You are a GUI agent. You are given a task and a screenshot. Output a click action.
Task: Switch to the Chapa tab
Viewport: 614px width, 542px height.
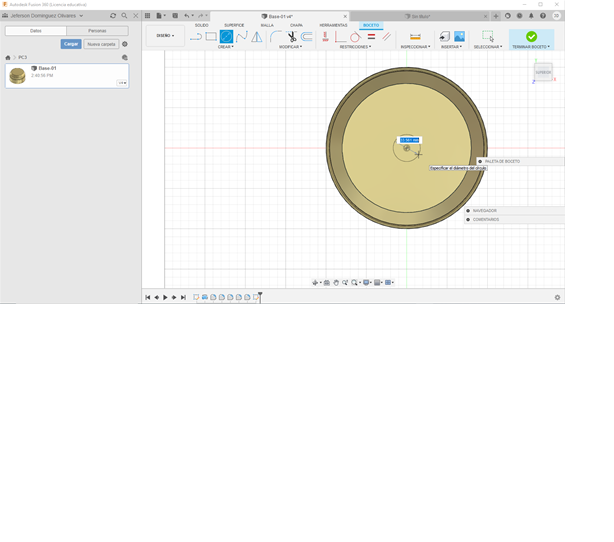296,25
